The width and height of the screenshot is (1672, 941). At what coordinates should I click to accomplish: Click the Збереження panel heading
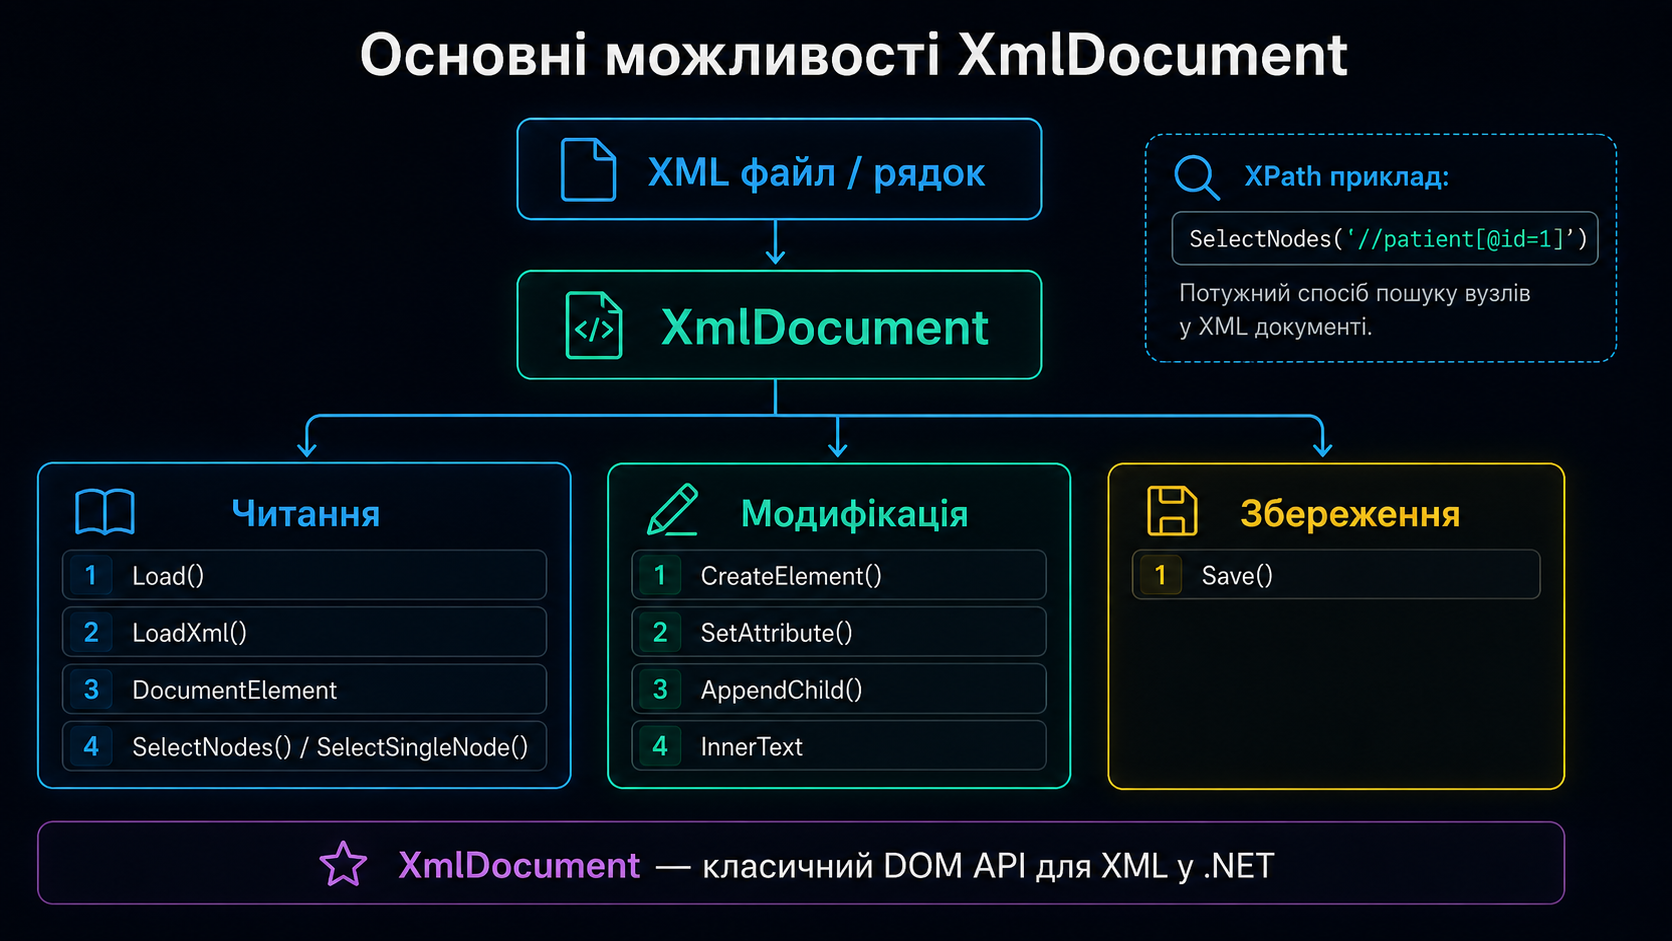[1350, 514]
